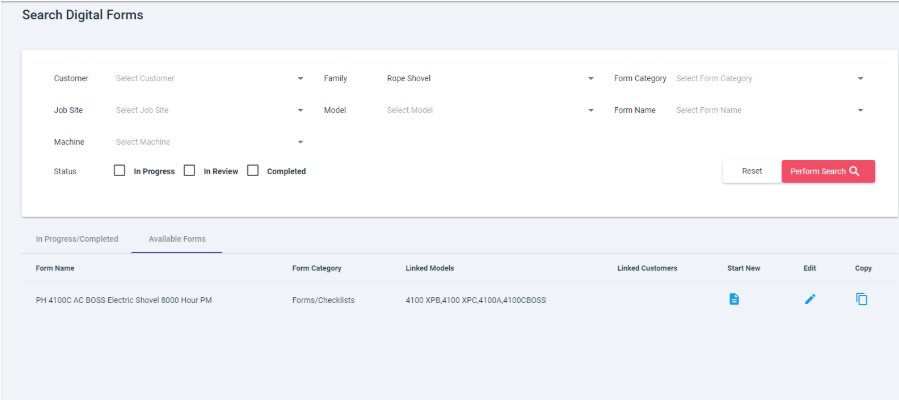This screenshot has height=400, width=899.
Task: Expand the Job Site dropdown
Action: click(210, 110)
